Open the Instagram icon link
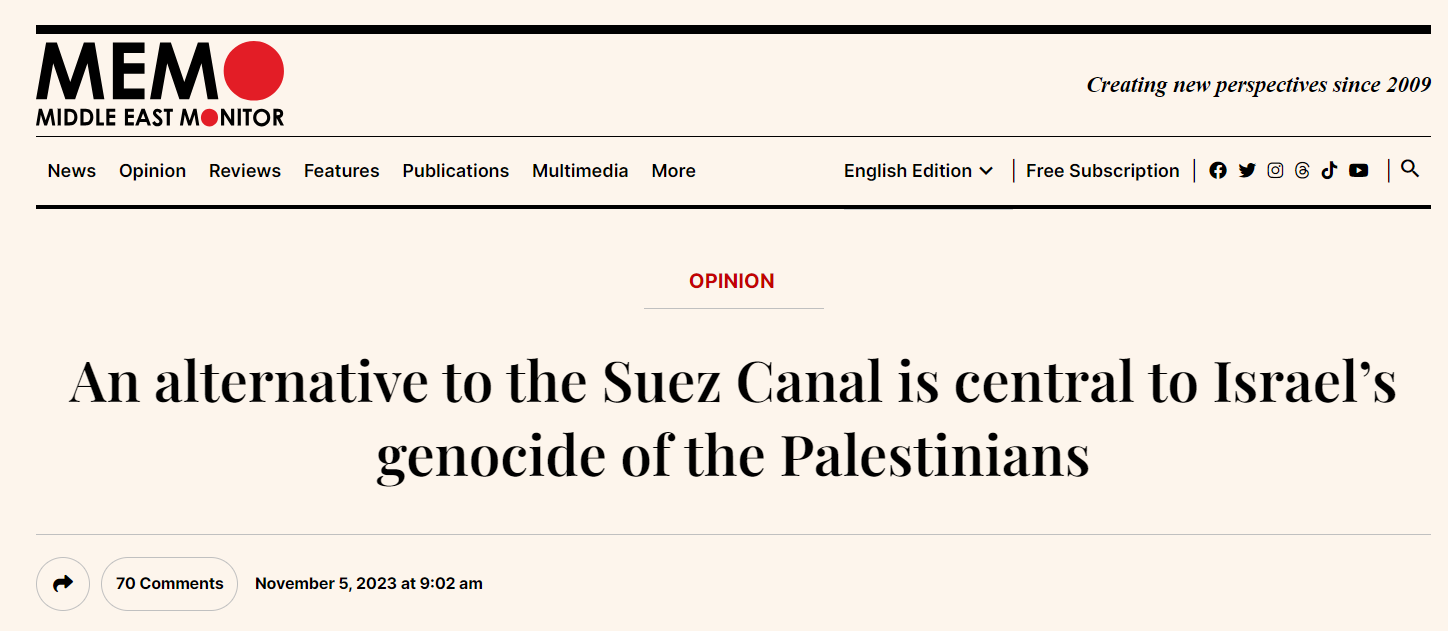 [1275, 170]
